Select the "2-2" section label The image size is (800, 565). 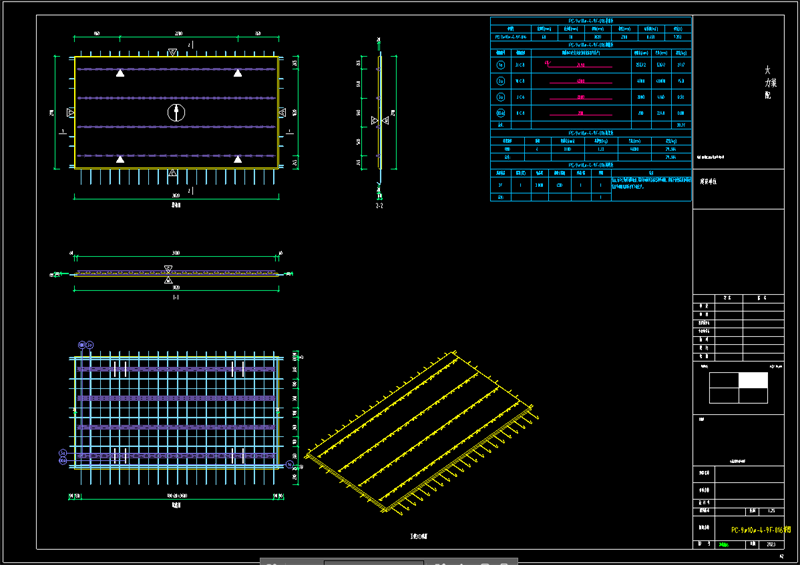[x=379, y=206]
